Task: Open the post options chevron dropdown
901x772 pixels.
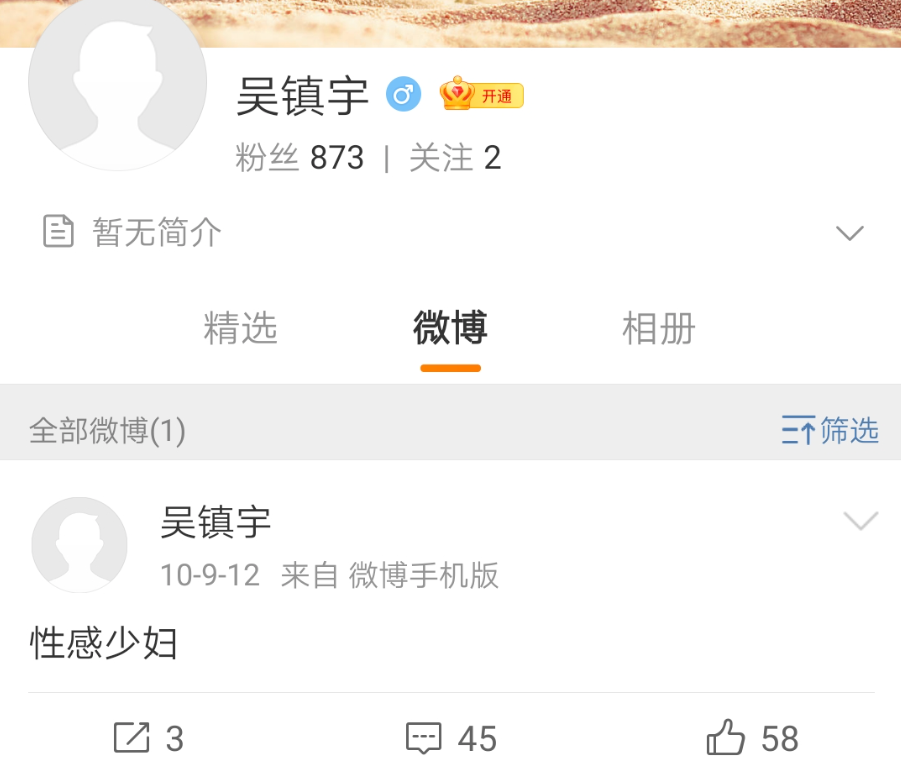Action: (x=861, y=520)
